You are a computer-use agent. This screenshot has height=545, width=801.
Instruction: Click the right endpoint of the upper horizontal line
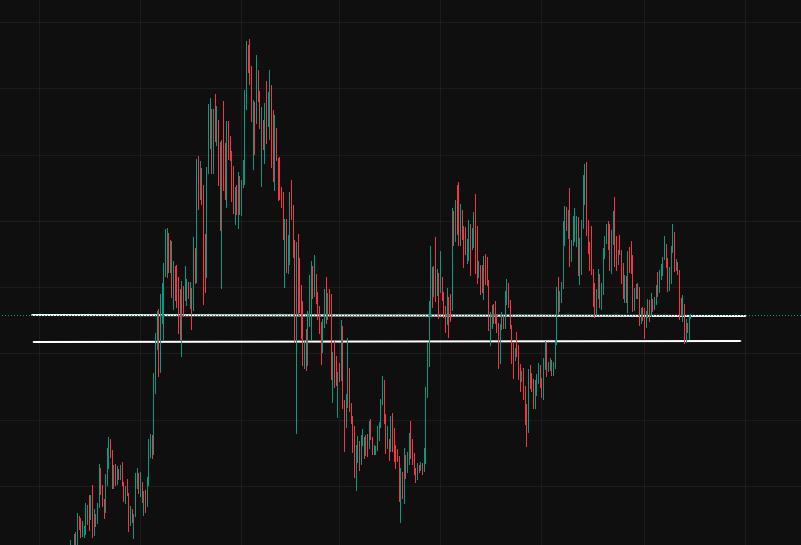point(745,316)
